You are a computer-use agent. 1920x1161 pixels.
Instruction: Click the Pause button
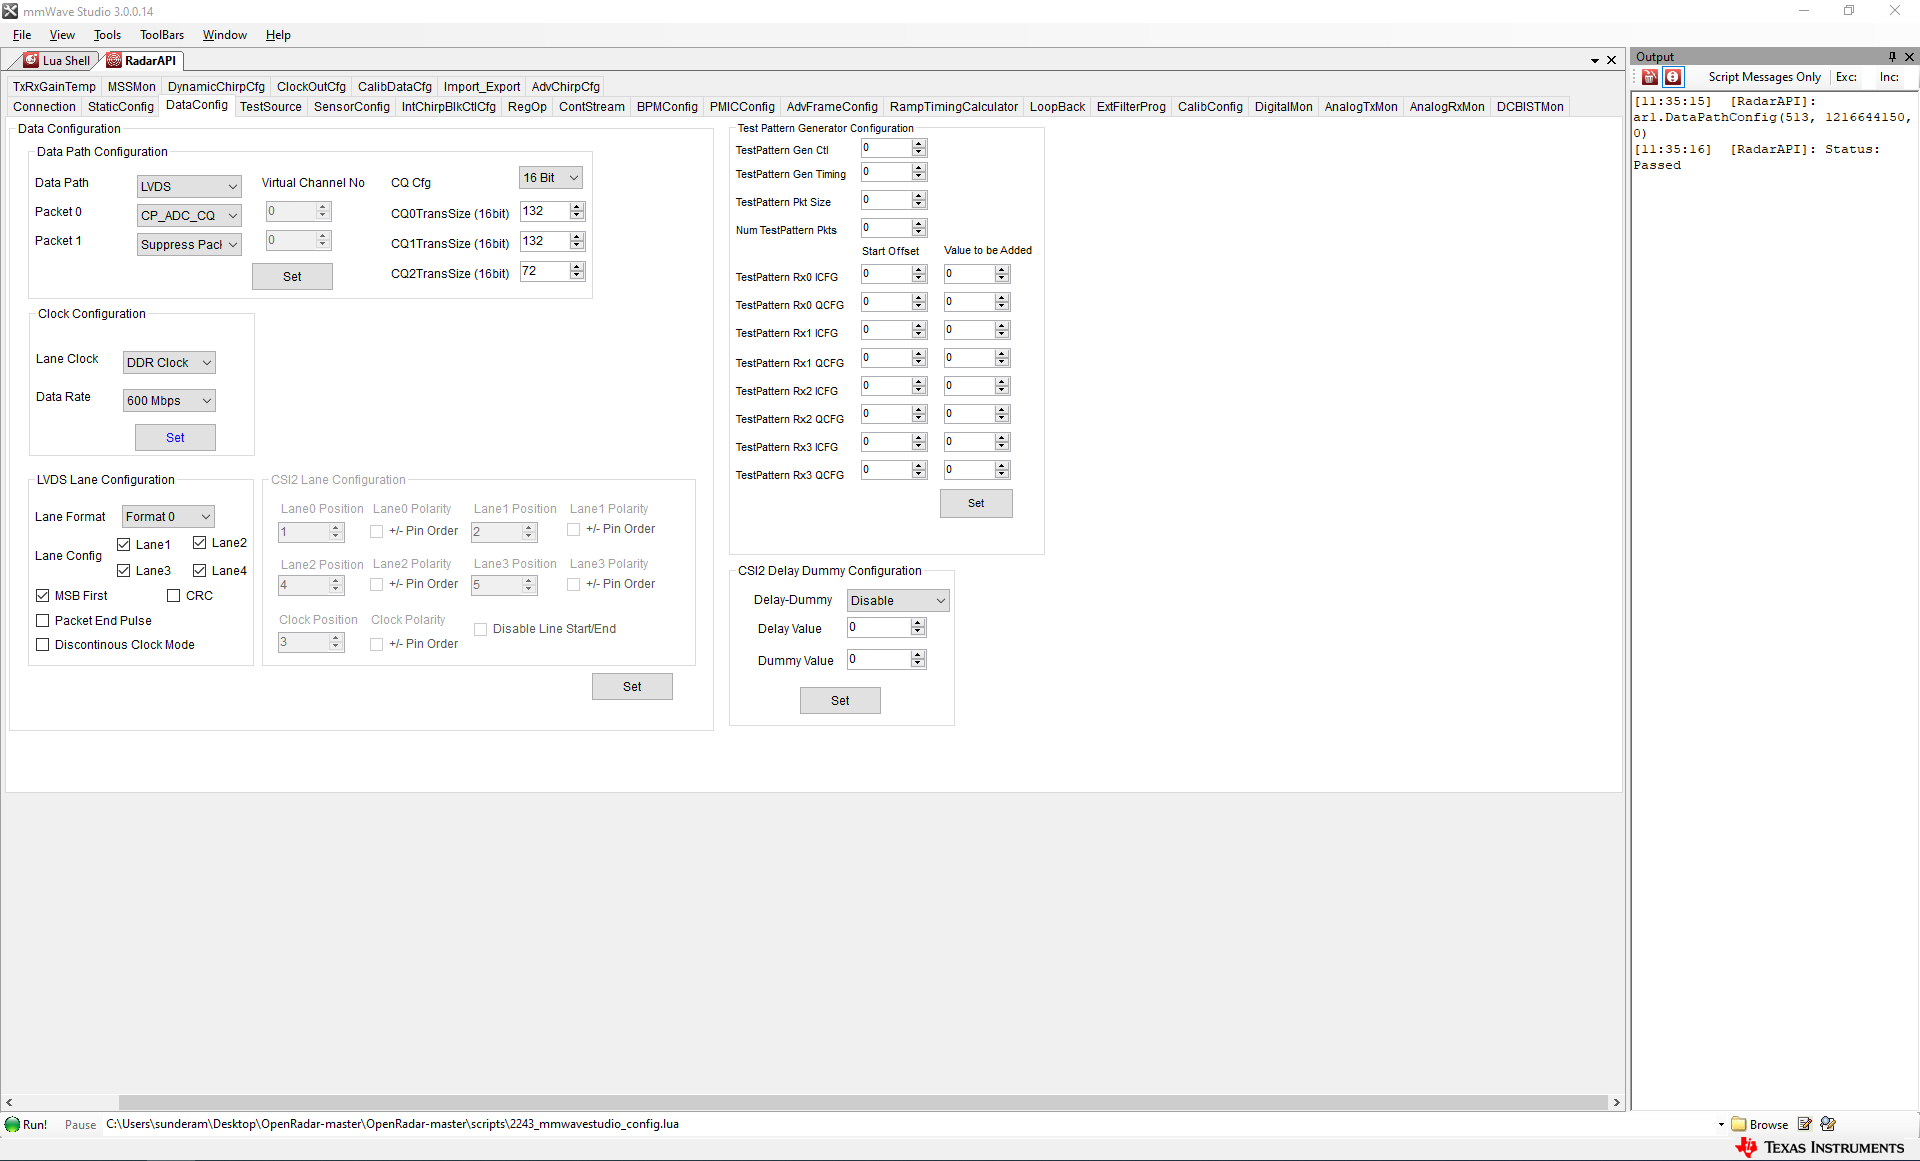(x=80, y=1125)
